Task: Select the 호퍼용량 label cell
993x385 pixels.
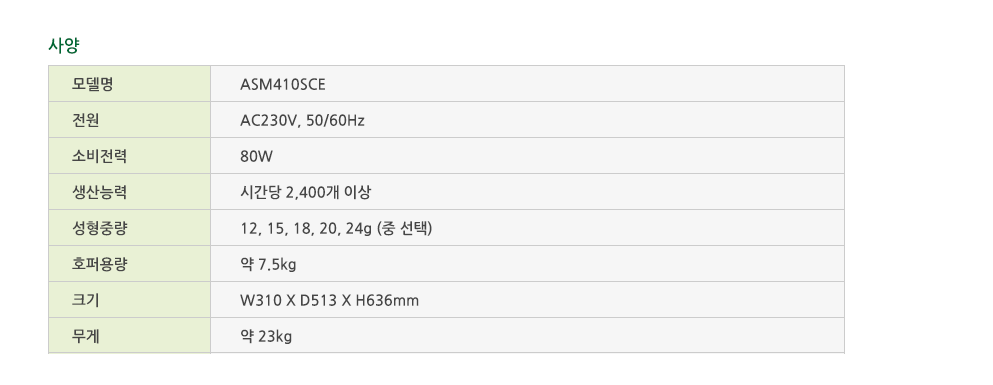Action: tap(129, 264)
